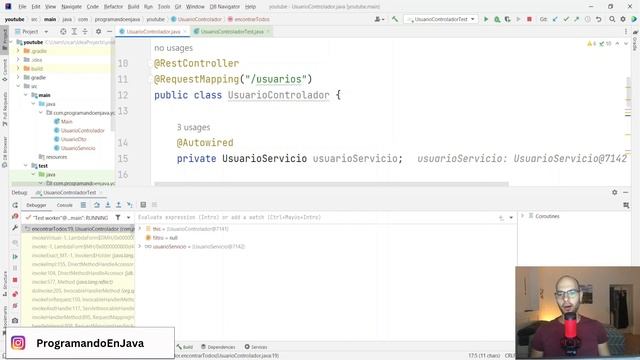640x360 pixels.
Task: Collapse the main folder in the project tree
Action: [26, 95]
